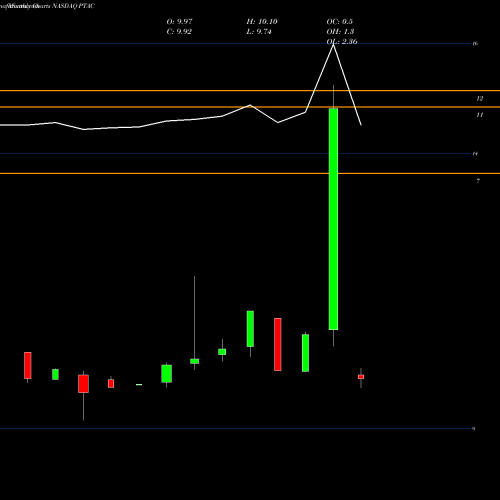
Task: Click the 'OC: 0.5' readout
Action: [x=339, y=22]
